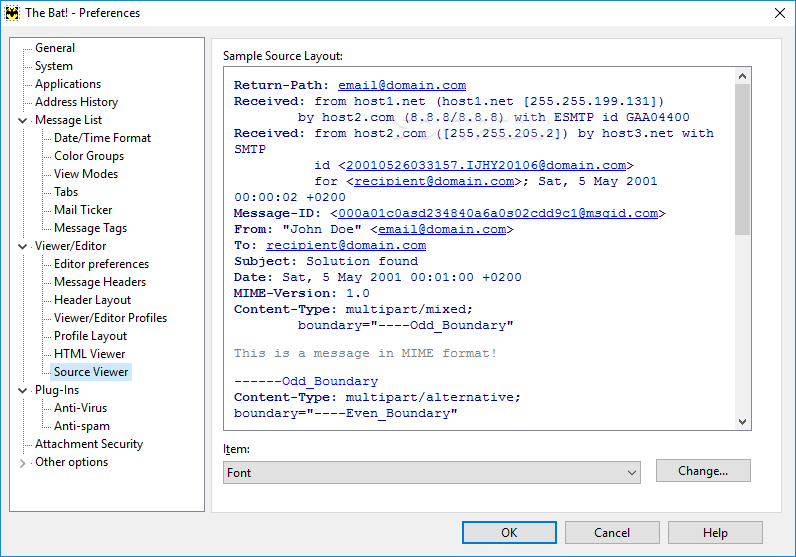This screenshot has width=796, height=557.
Task: Open Date/Time Format settings
Action: pyautogui.click(x=103, y=138)
